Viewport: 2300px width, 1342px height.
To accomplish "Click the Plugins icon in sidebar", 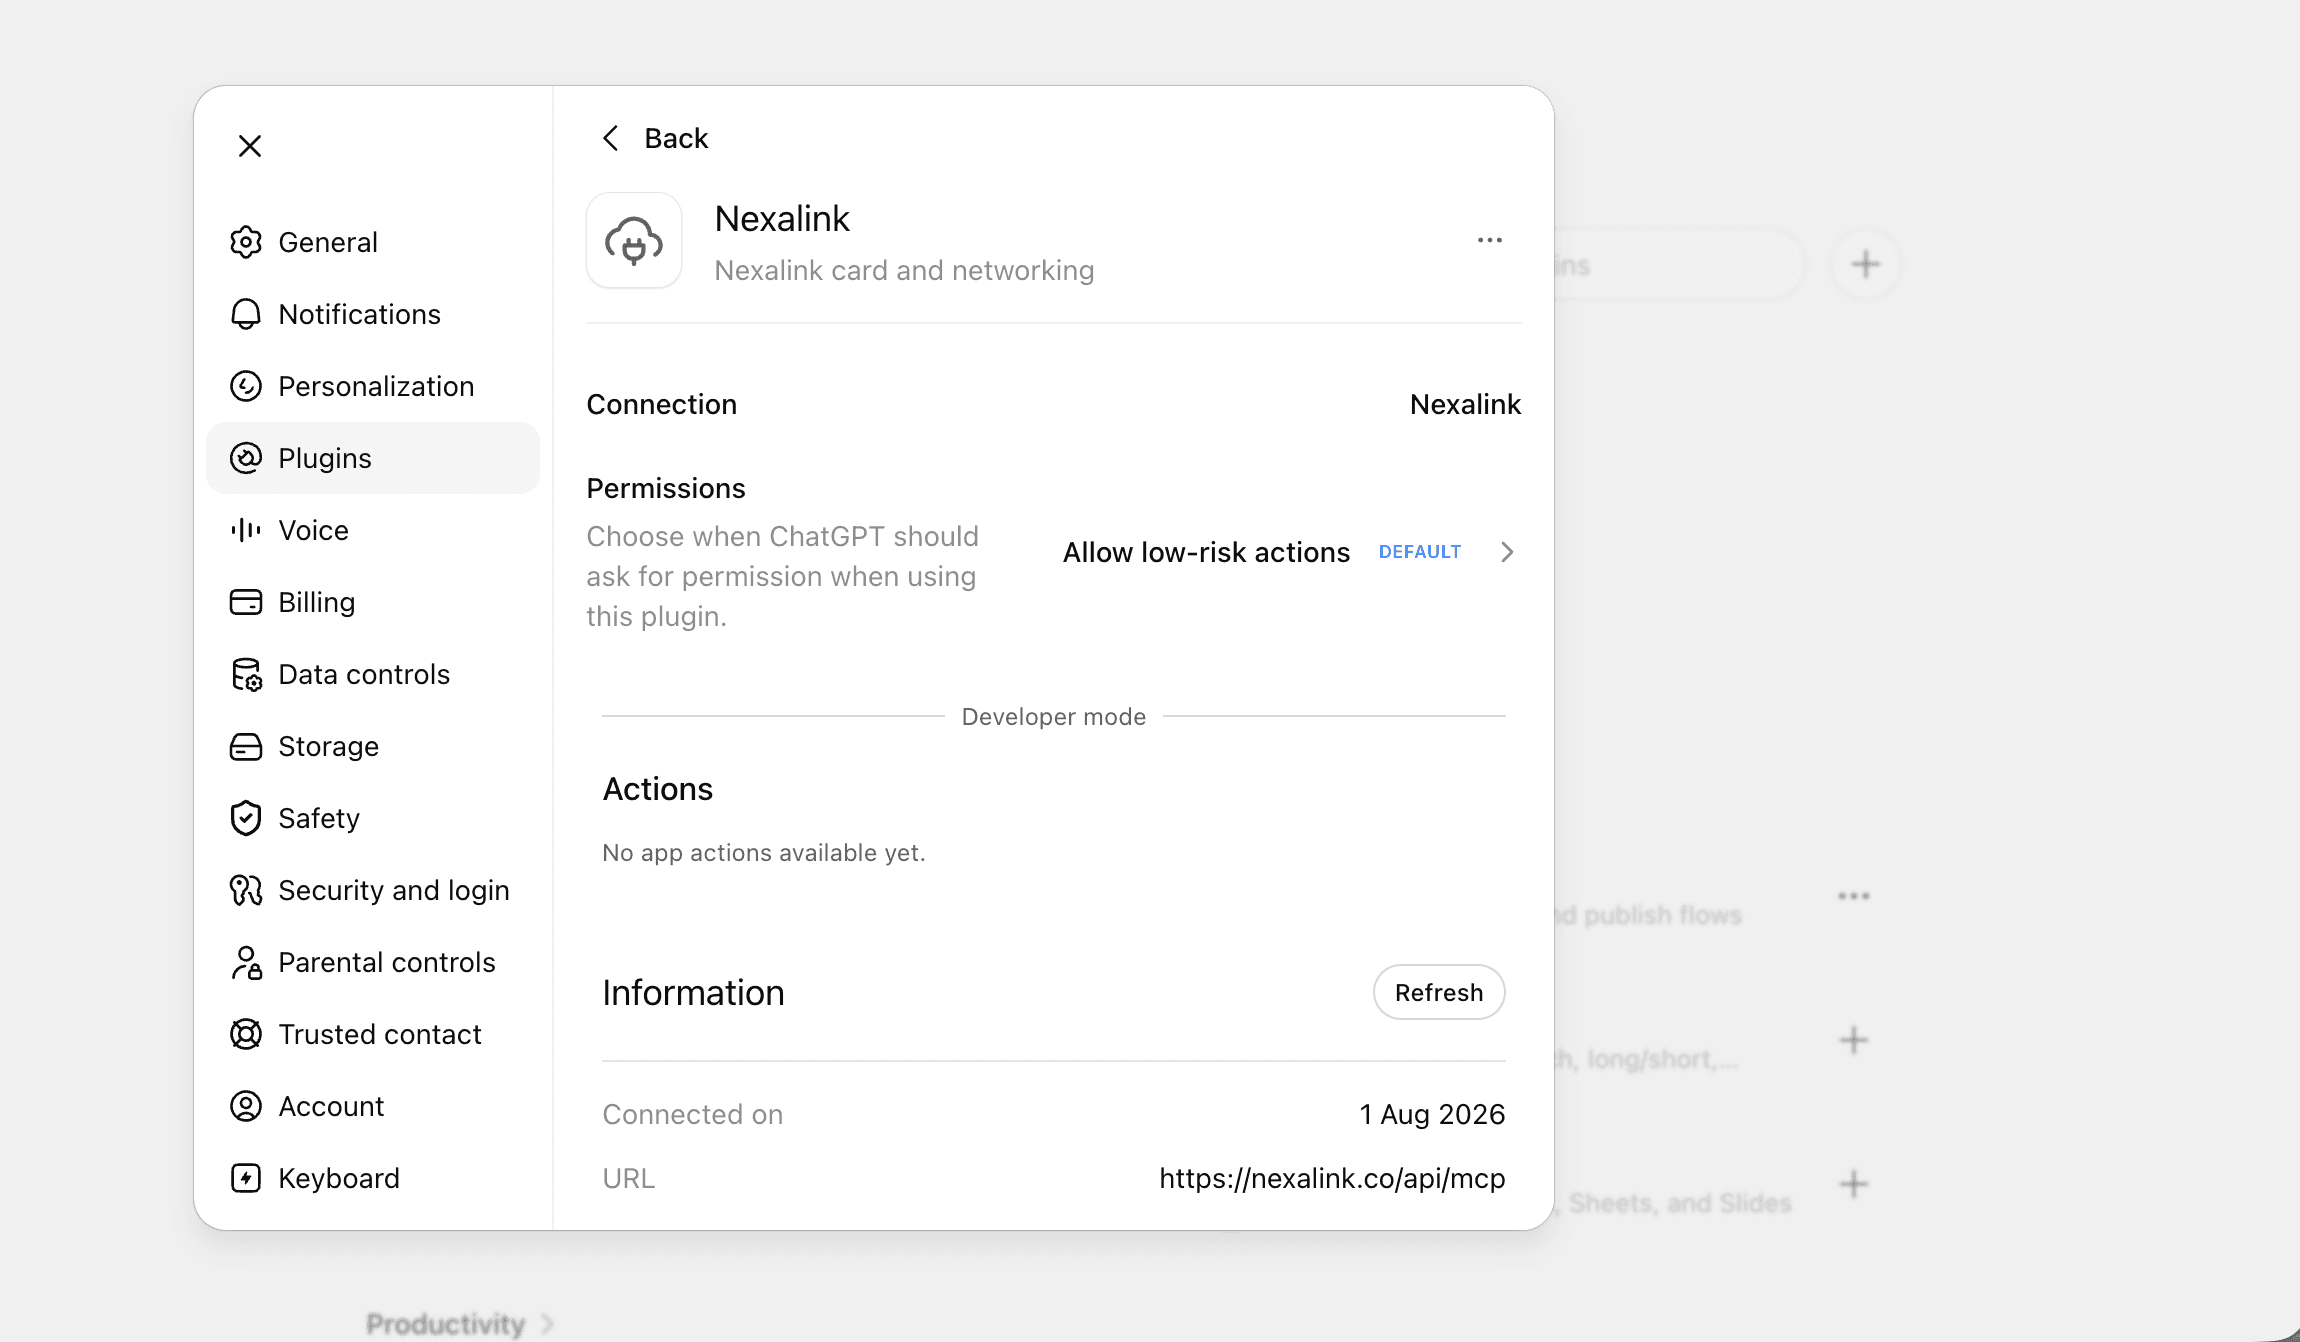I will [246, 458].
